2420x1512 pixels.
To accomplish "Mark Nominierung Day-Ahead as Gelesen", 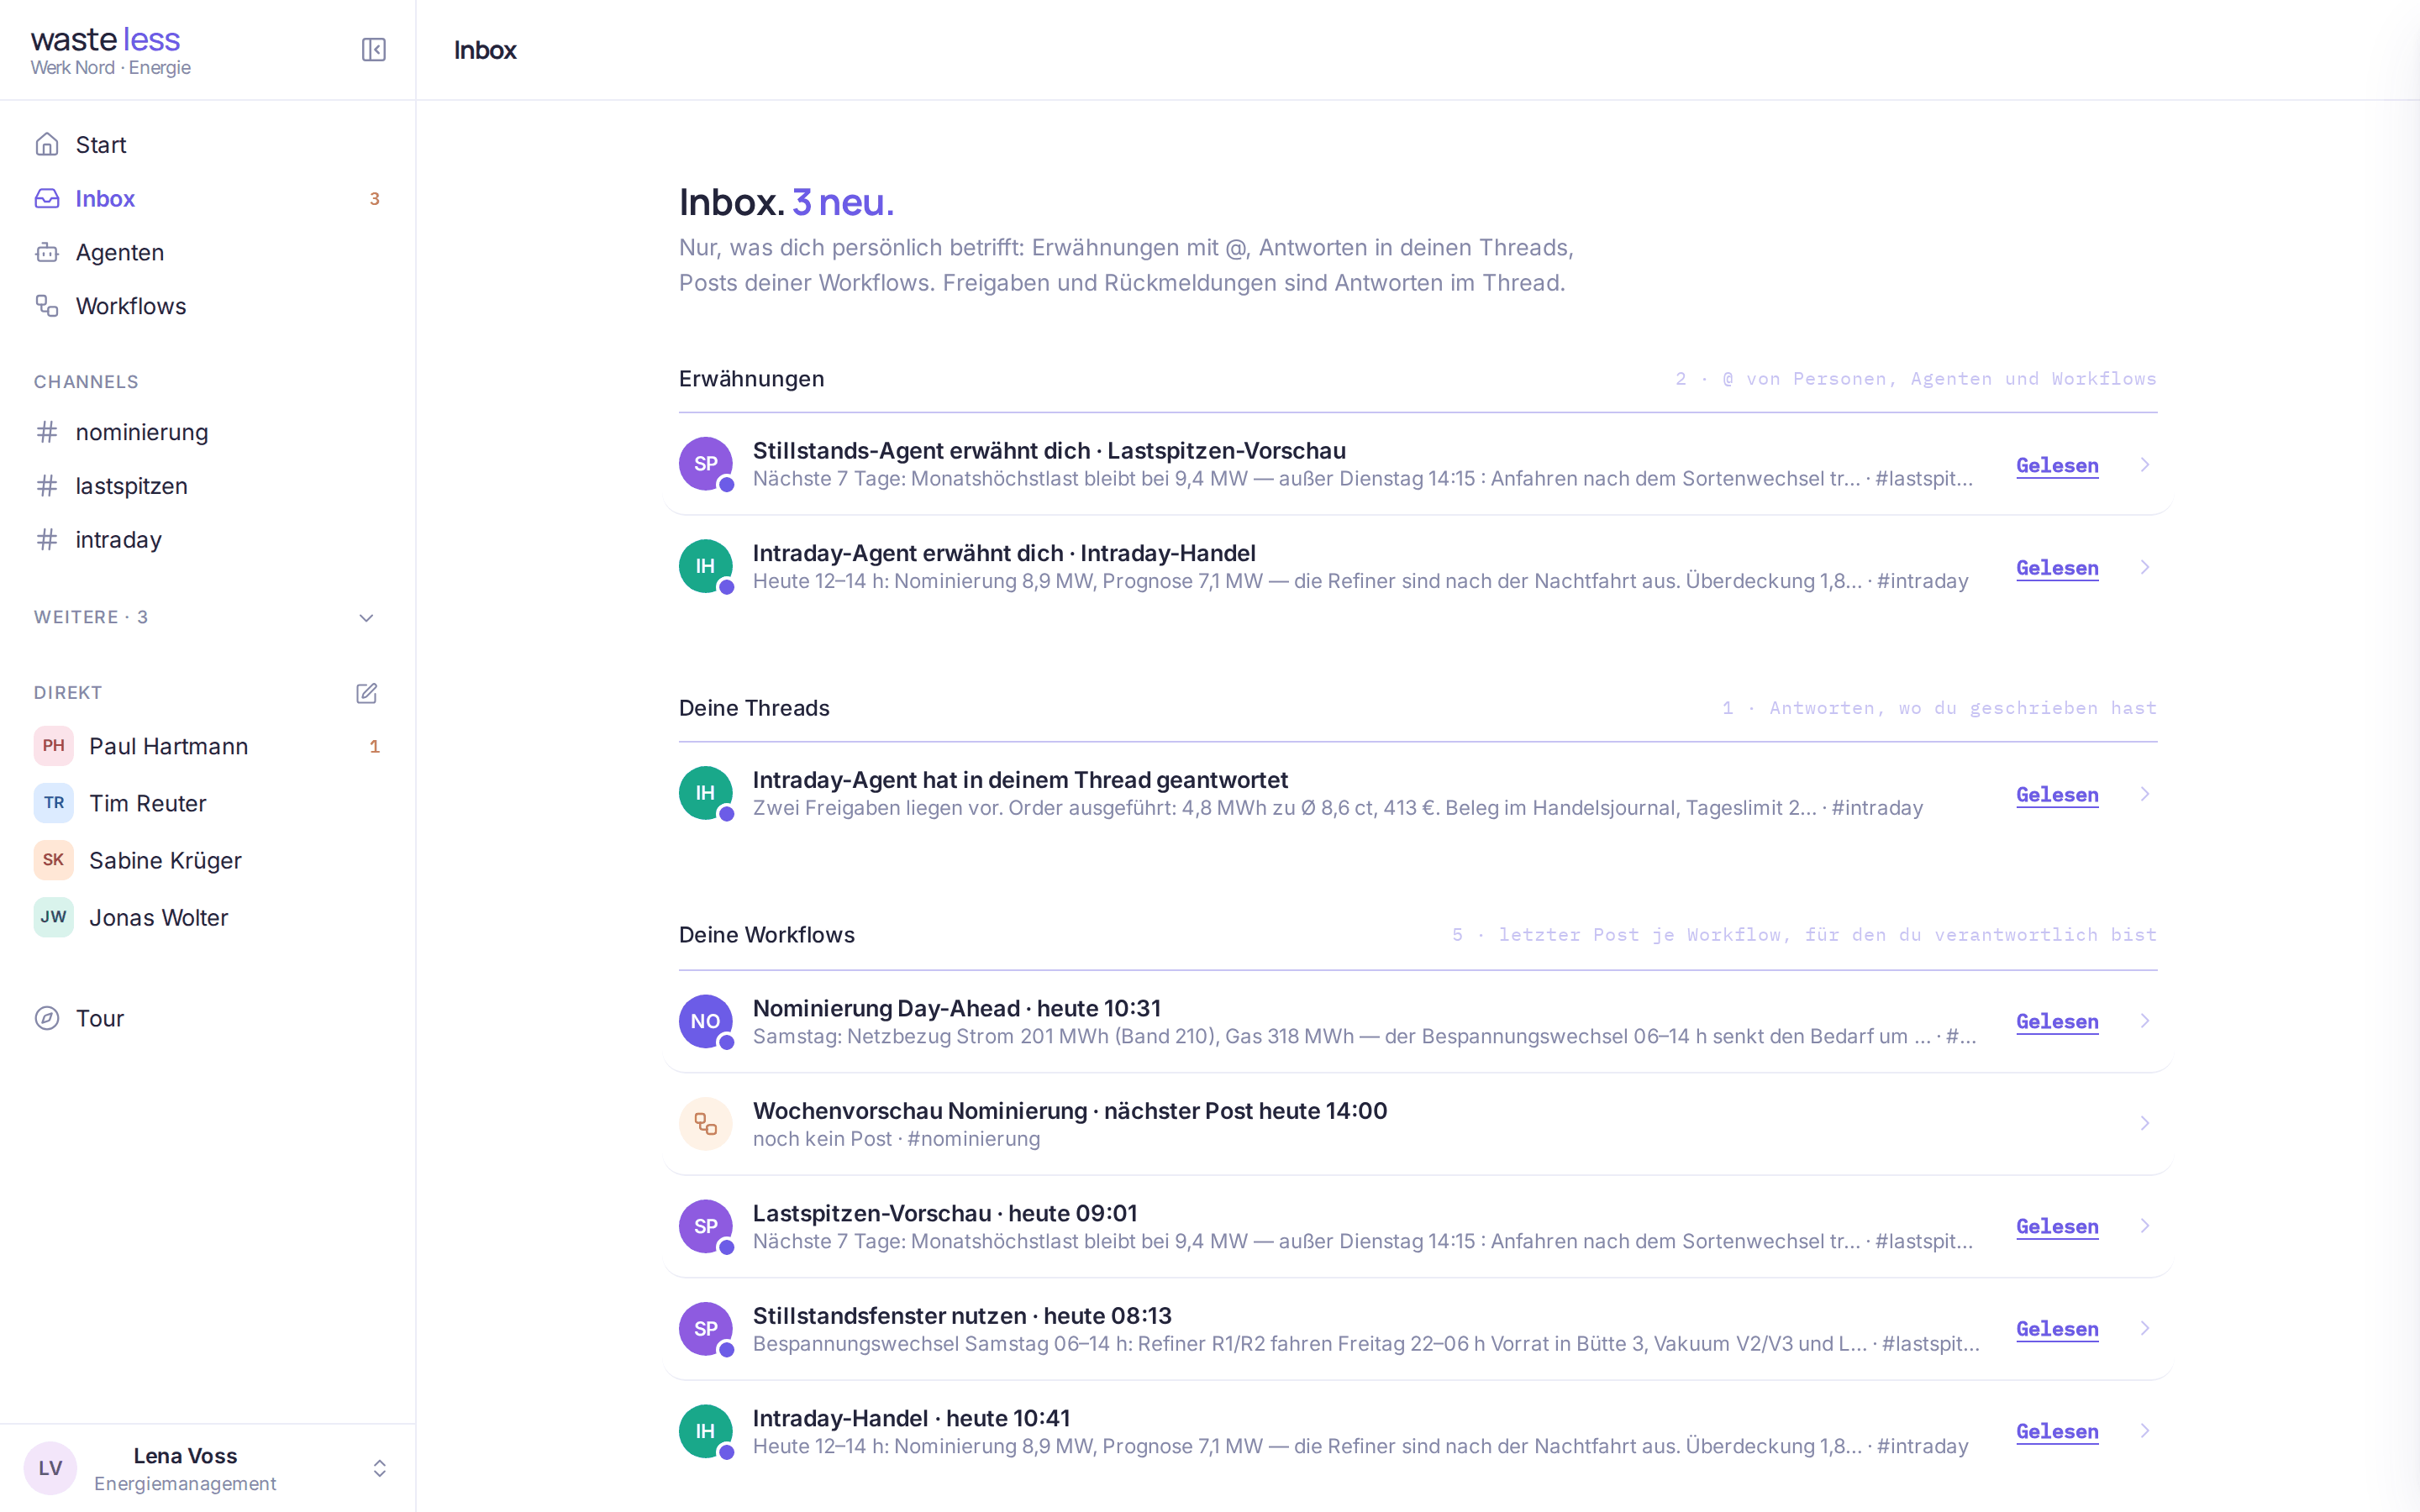I will tap(2057, 1022).
